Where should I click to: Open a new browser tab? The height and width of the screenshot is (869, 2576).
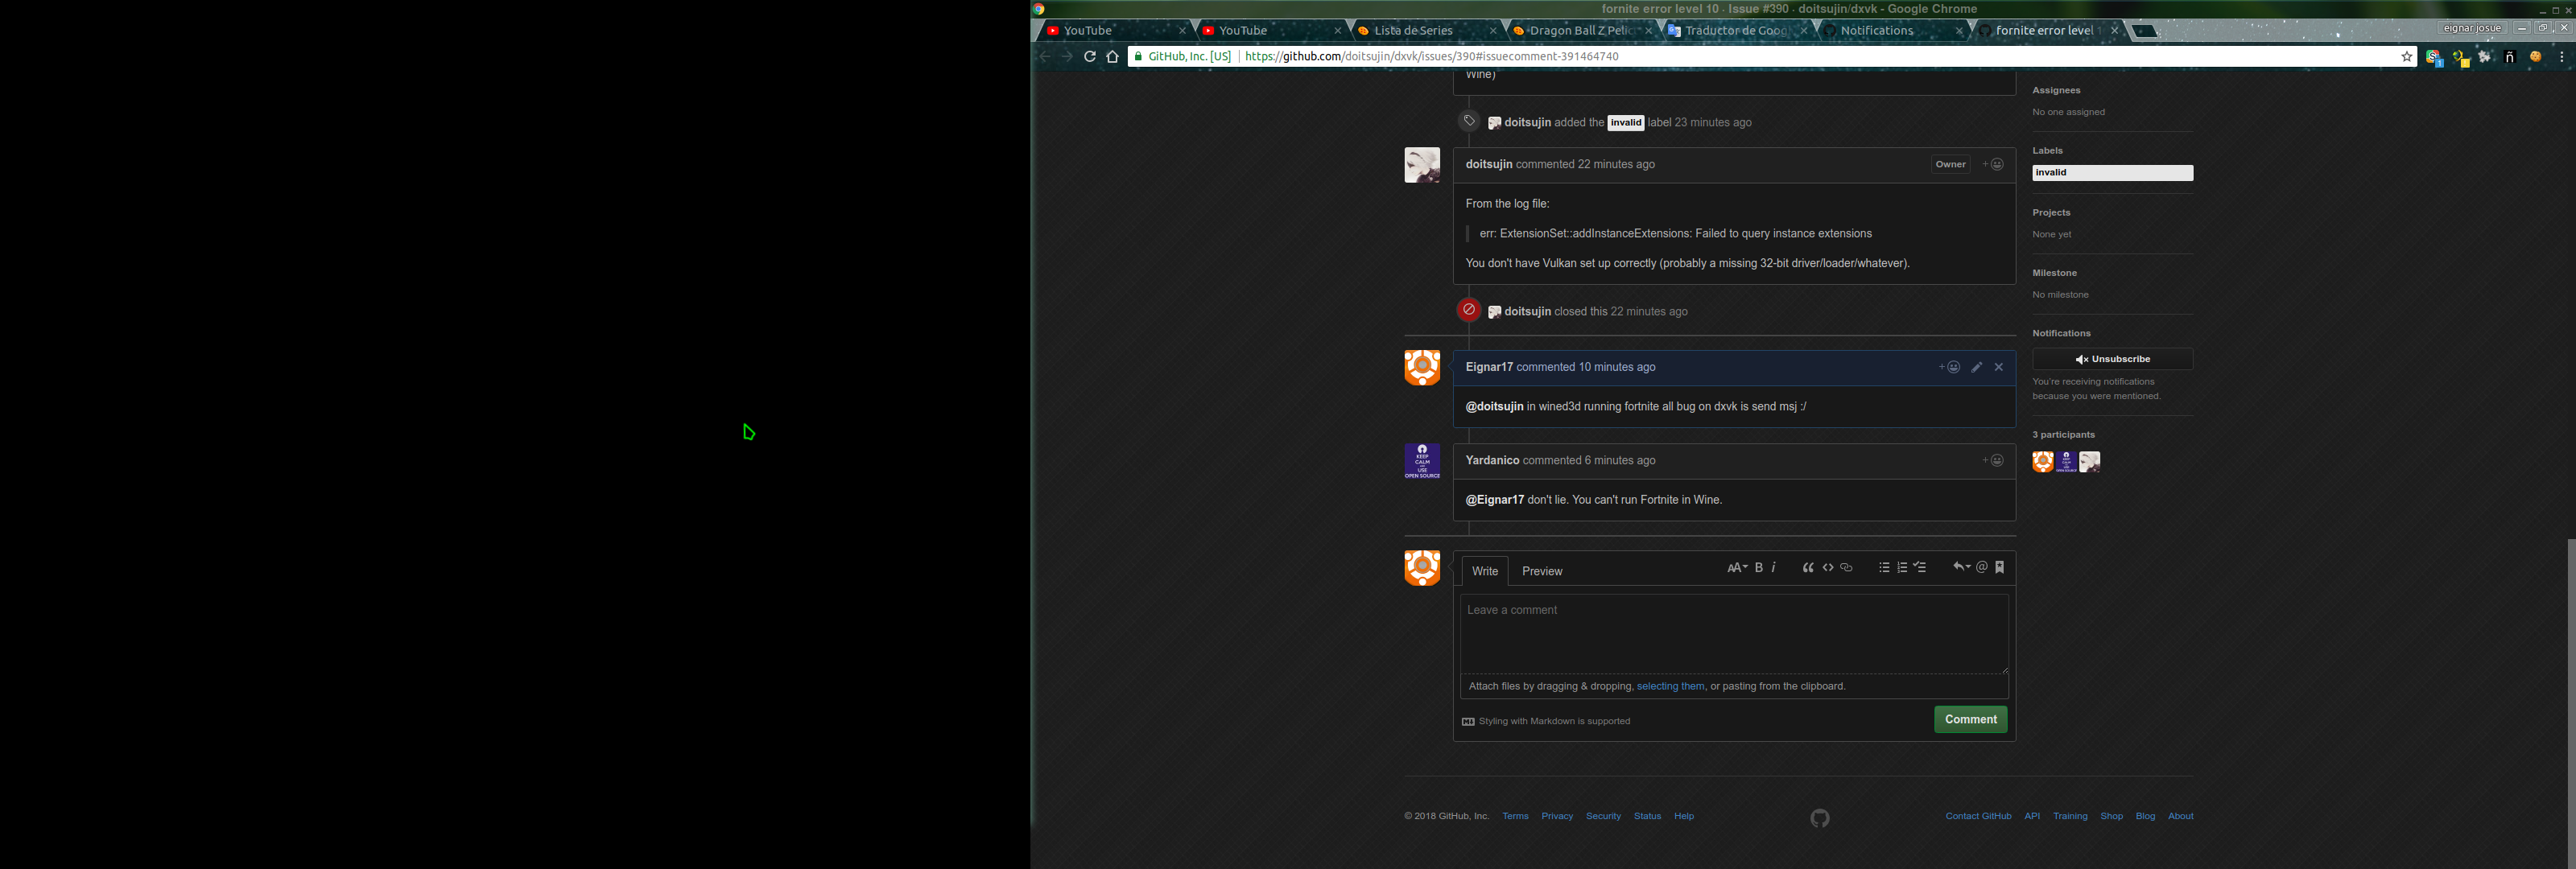2145,31
